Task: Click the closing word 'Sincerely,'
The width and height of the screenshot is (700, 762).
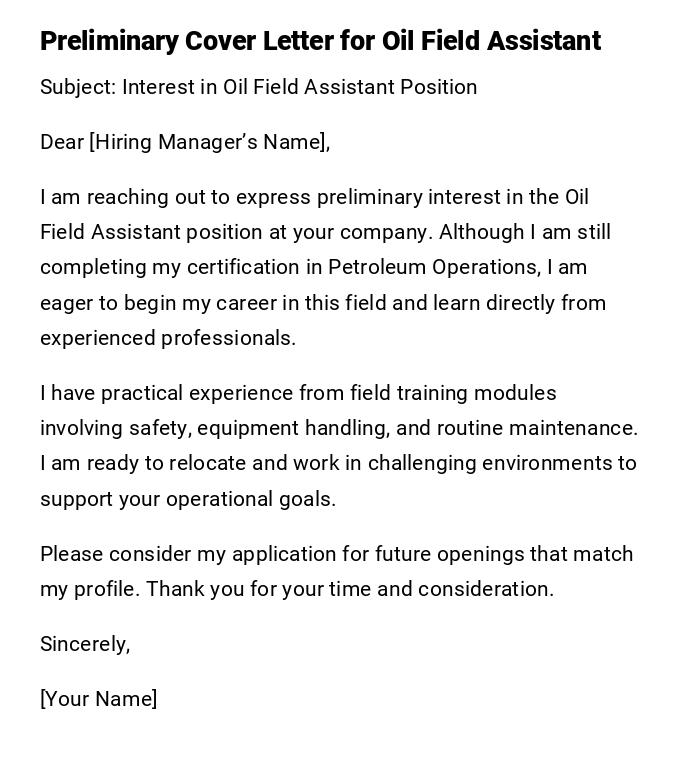Action: (85, 644)
